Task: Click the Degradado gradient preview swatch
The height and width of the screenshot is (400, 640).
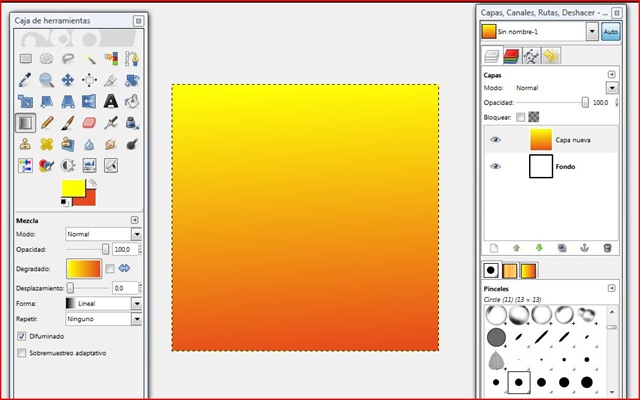Action: (x=84, y=269)
